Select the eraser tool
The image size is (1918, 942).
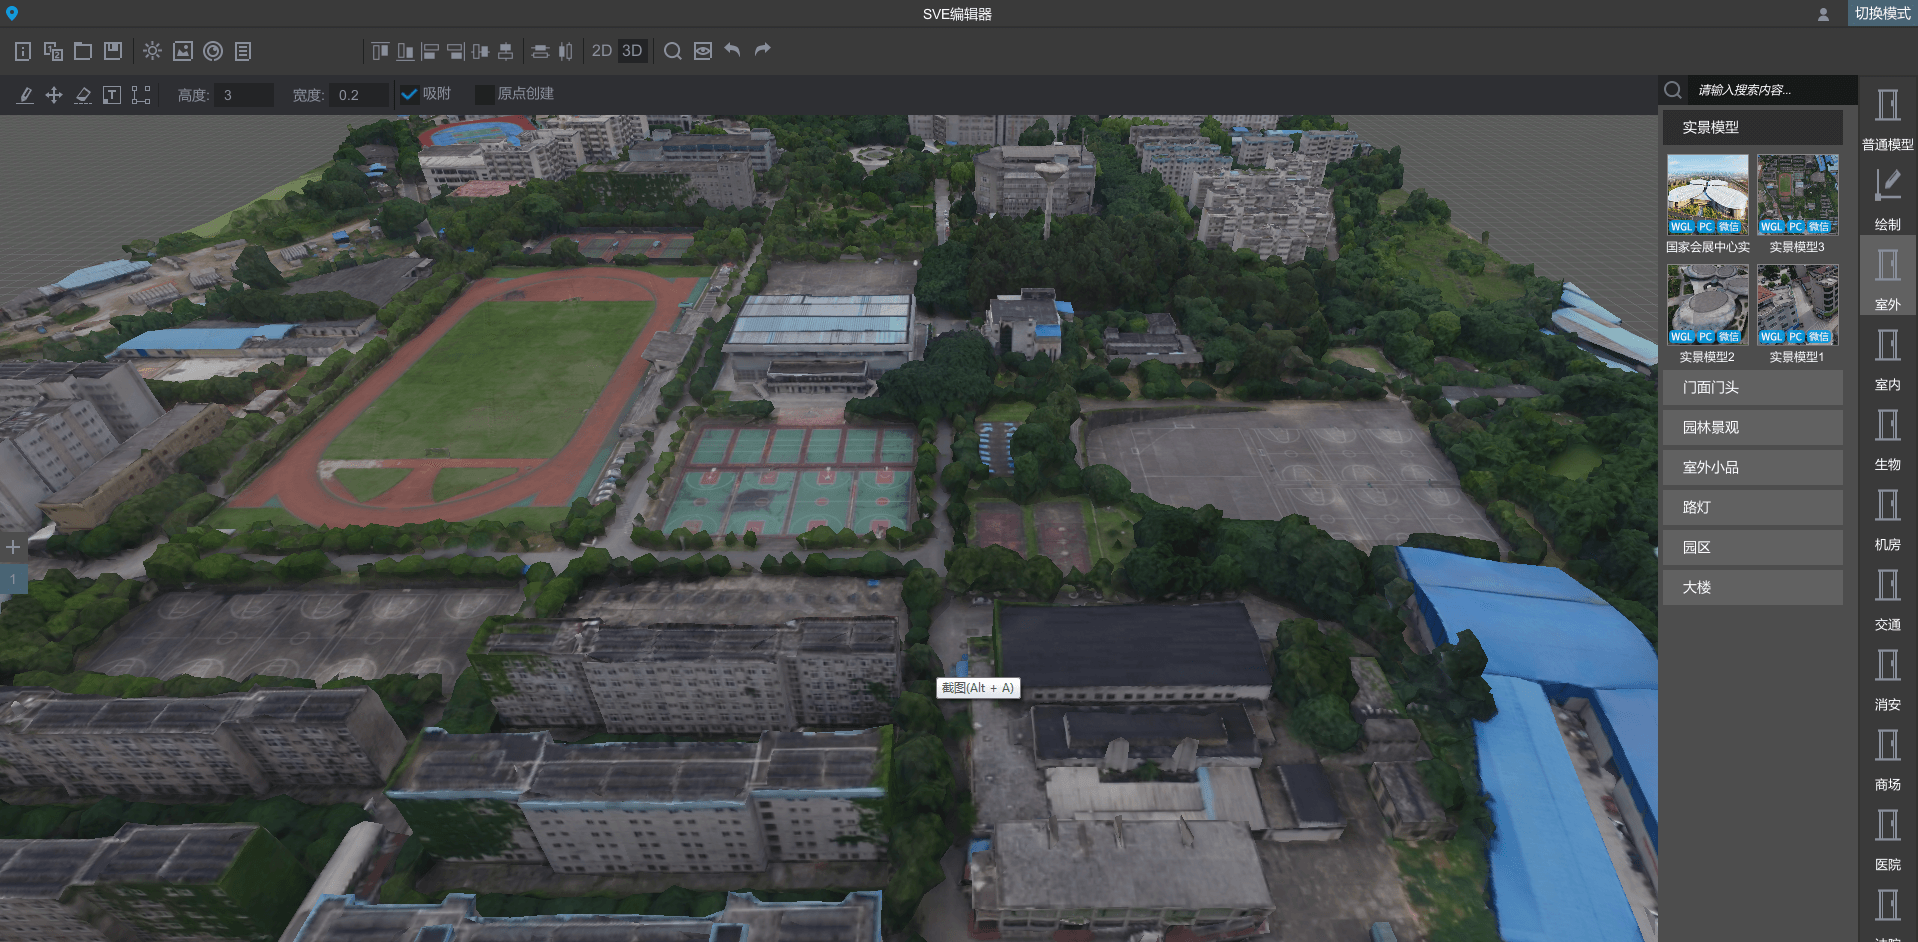click(x=83, y=95)
